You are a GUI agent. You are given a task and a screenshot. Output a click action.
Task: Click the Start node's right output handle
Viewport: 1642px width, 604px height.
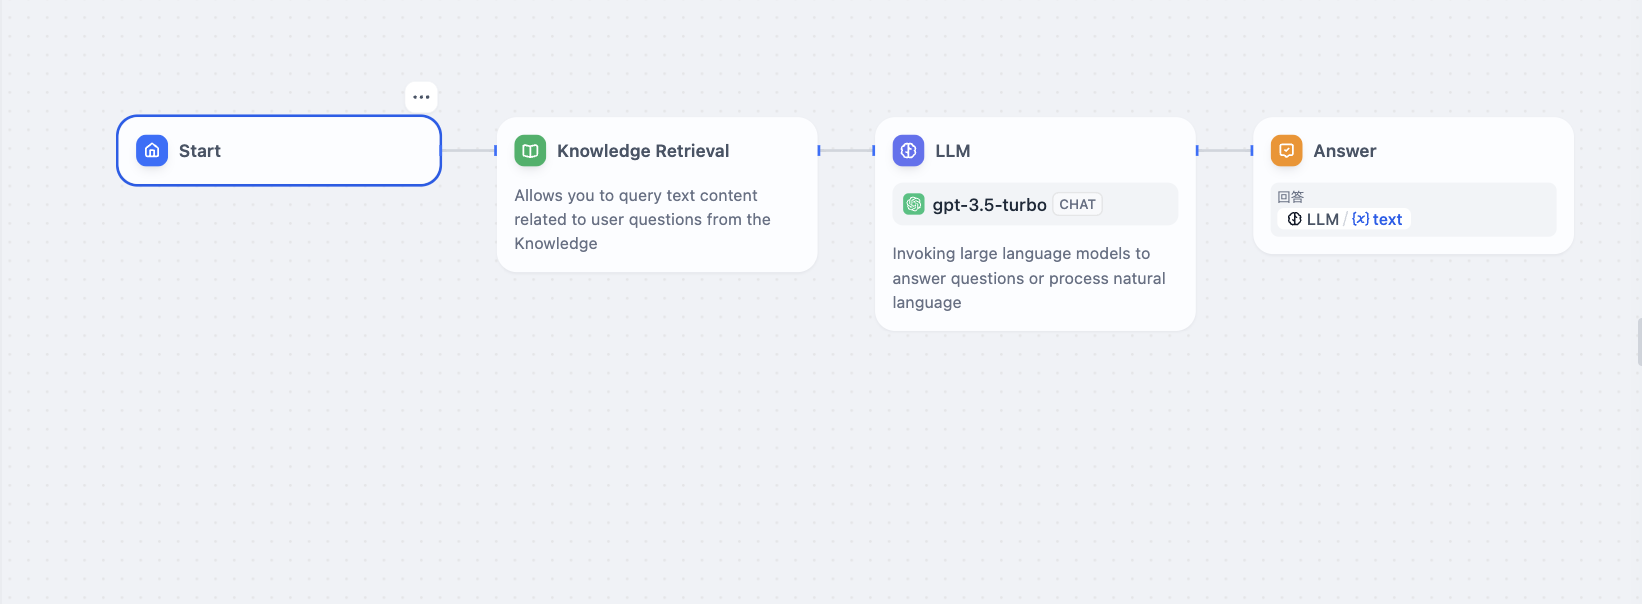pyautogui.click(x=442, y=151)
